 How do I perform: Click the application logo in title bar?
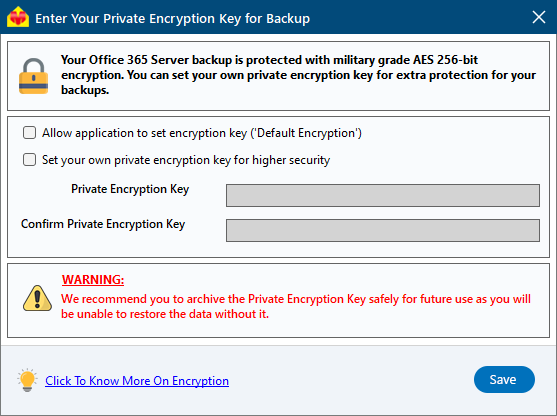click(18, 17)
